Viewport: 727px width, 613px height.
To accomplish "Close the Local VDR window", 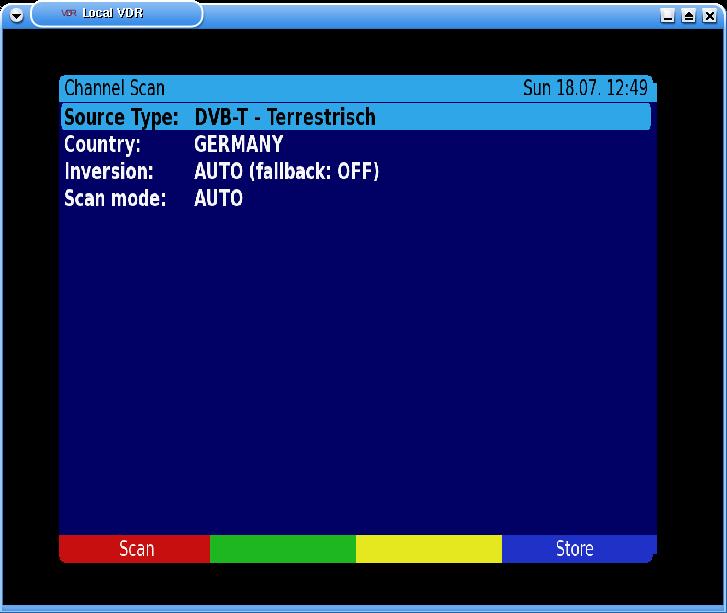I will (708, 16).
